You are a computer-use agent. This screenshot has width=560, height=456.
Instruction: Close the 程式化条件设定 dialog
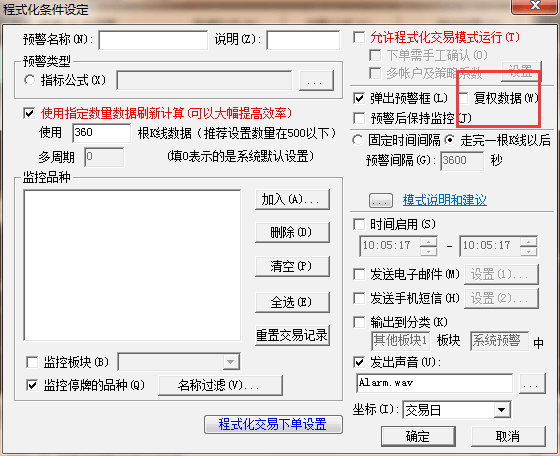tap(535, 6)
